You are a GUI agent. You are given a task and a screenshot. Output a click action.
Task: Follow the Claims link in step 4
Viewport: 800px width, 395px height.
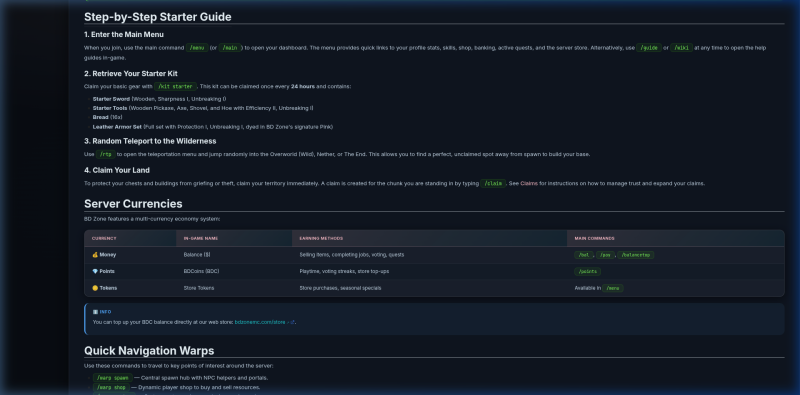tap(529, 183)
